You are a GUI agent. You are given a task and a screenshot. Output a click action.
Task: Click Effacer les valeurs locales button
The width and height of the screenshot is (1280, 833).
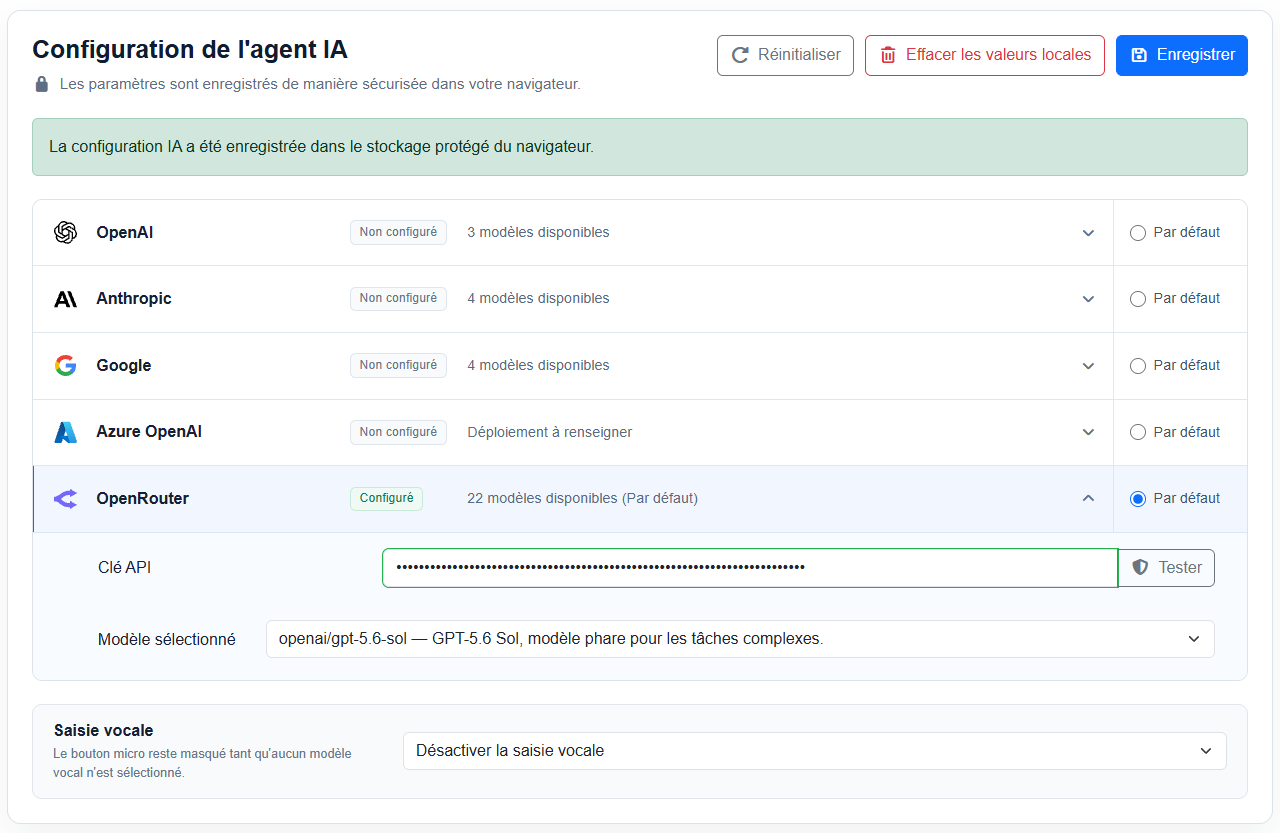[985, 55]
